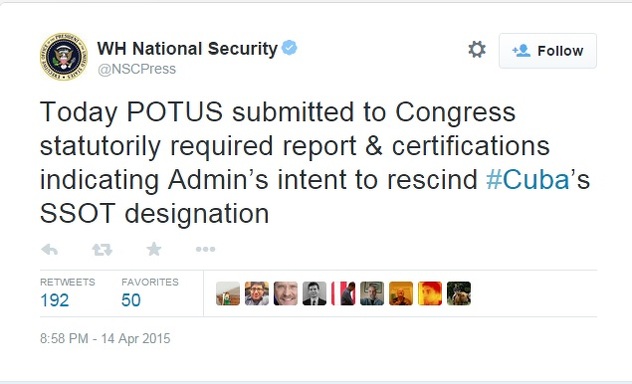Click the blue verified badge
The height and width of the screenshot is (384, 632).
tap(289, 48)
